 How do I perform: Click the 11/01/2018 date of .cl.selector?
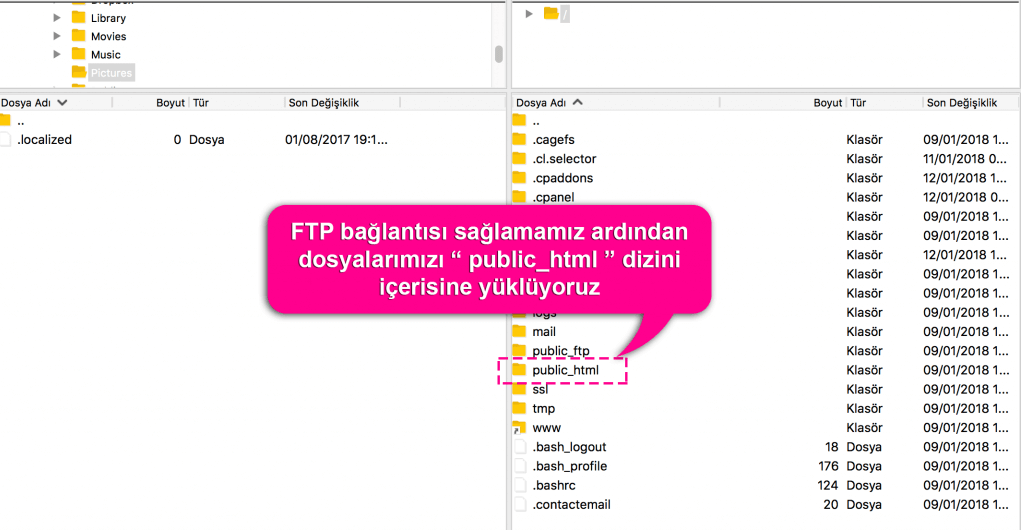tap(965, 159)
